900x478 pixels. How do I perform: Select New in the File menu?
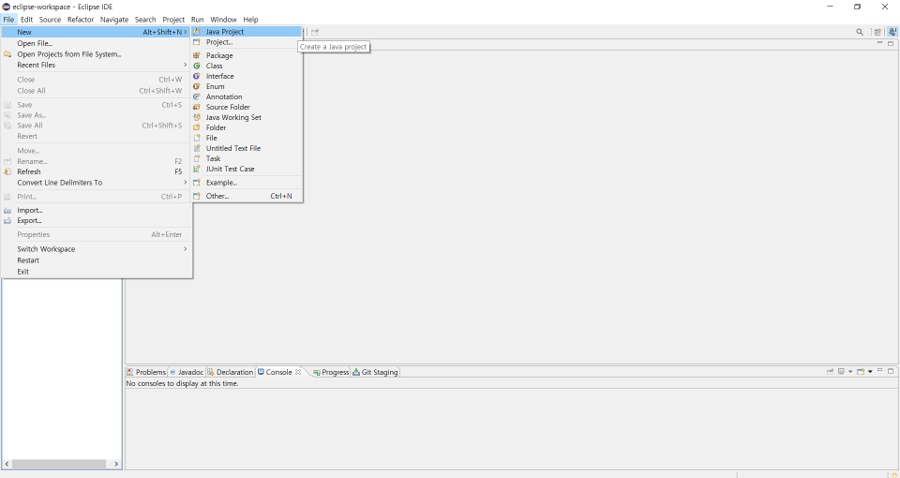tap(96, 32)
